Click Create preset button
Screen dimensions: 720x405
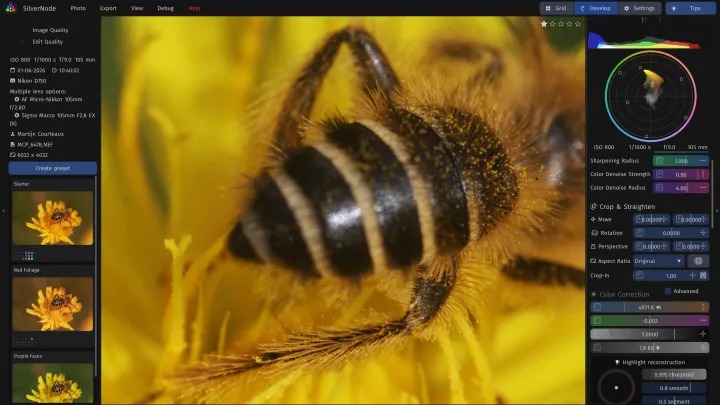point(52,168)
